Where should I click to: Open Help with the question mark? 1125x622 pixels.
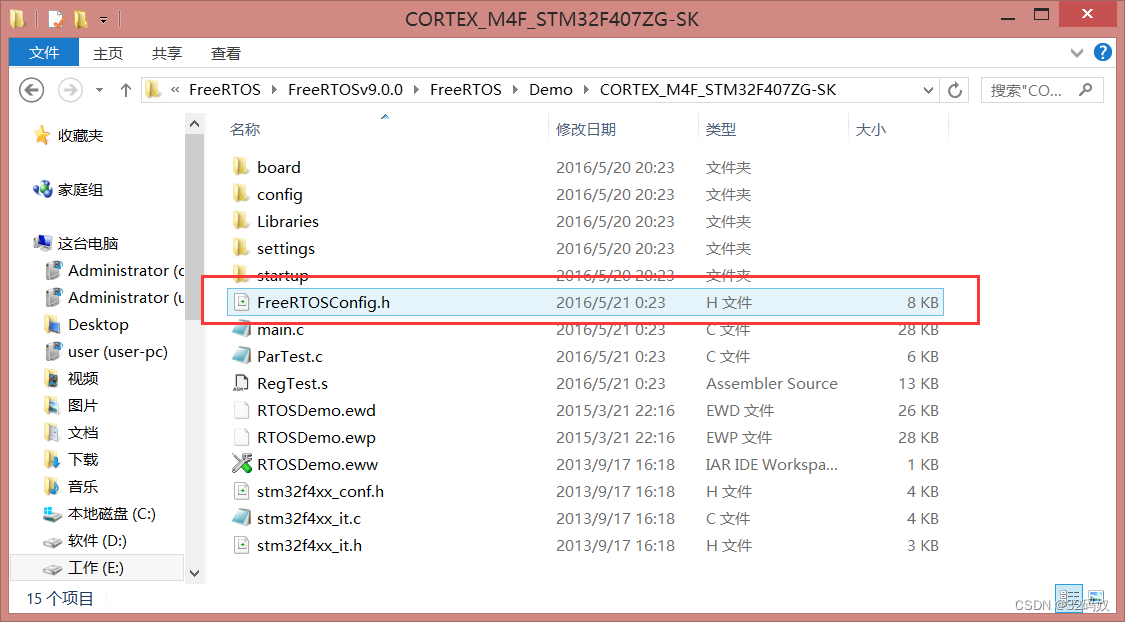(1103, 52)
